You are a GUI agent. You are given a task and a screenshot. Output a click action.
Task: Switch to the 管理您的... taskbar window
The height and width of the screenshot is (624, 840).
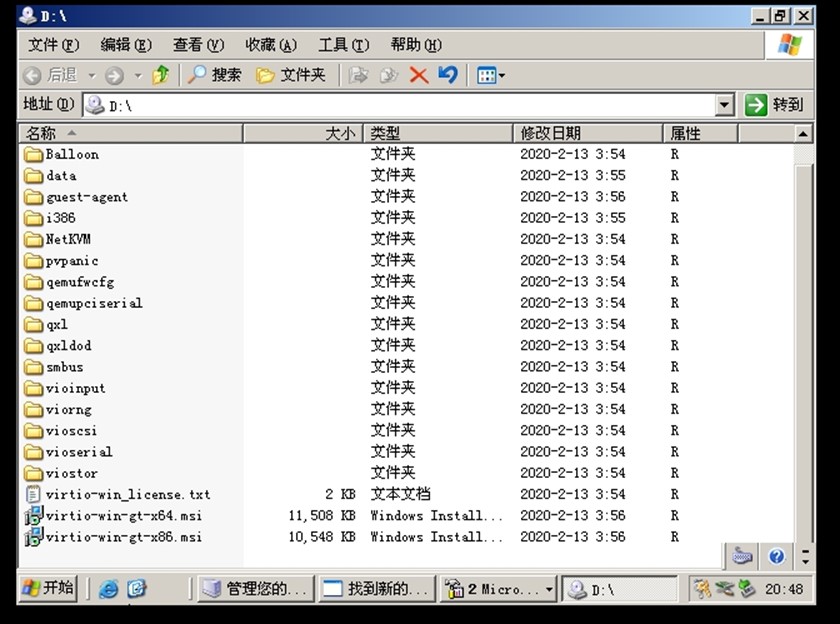(x=256, y=589)
